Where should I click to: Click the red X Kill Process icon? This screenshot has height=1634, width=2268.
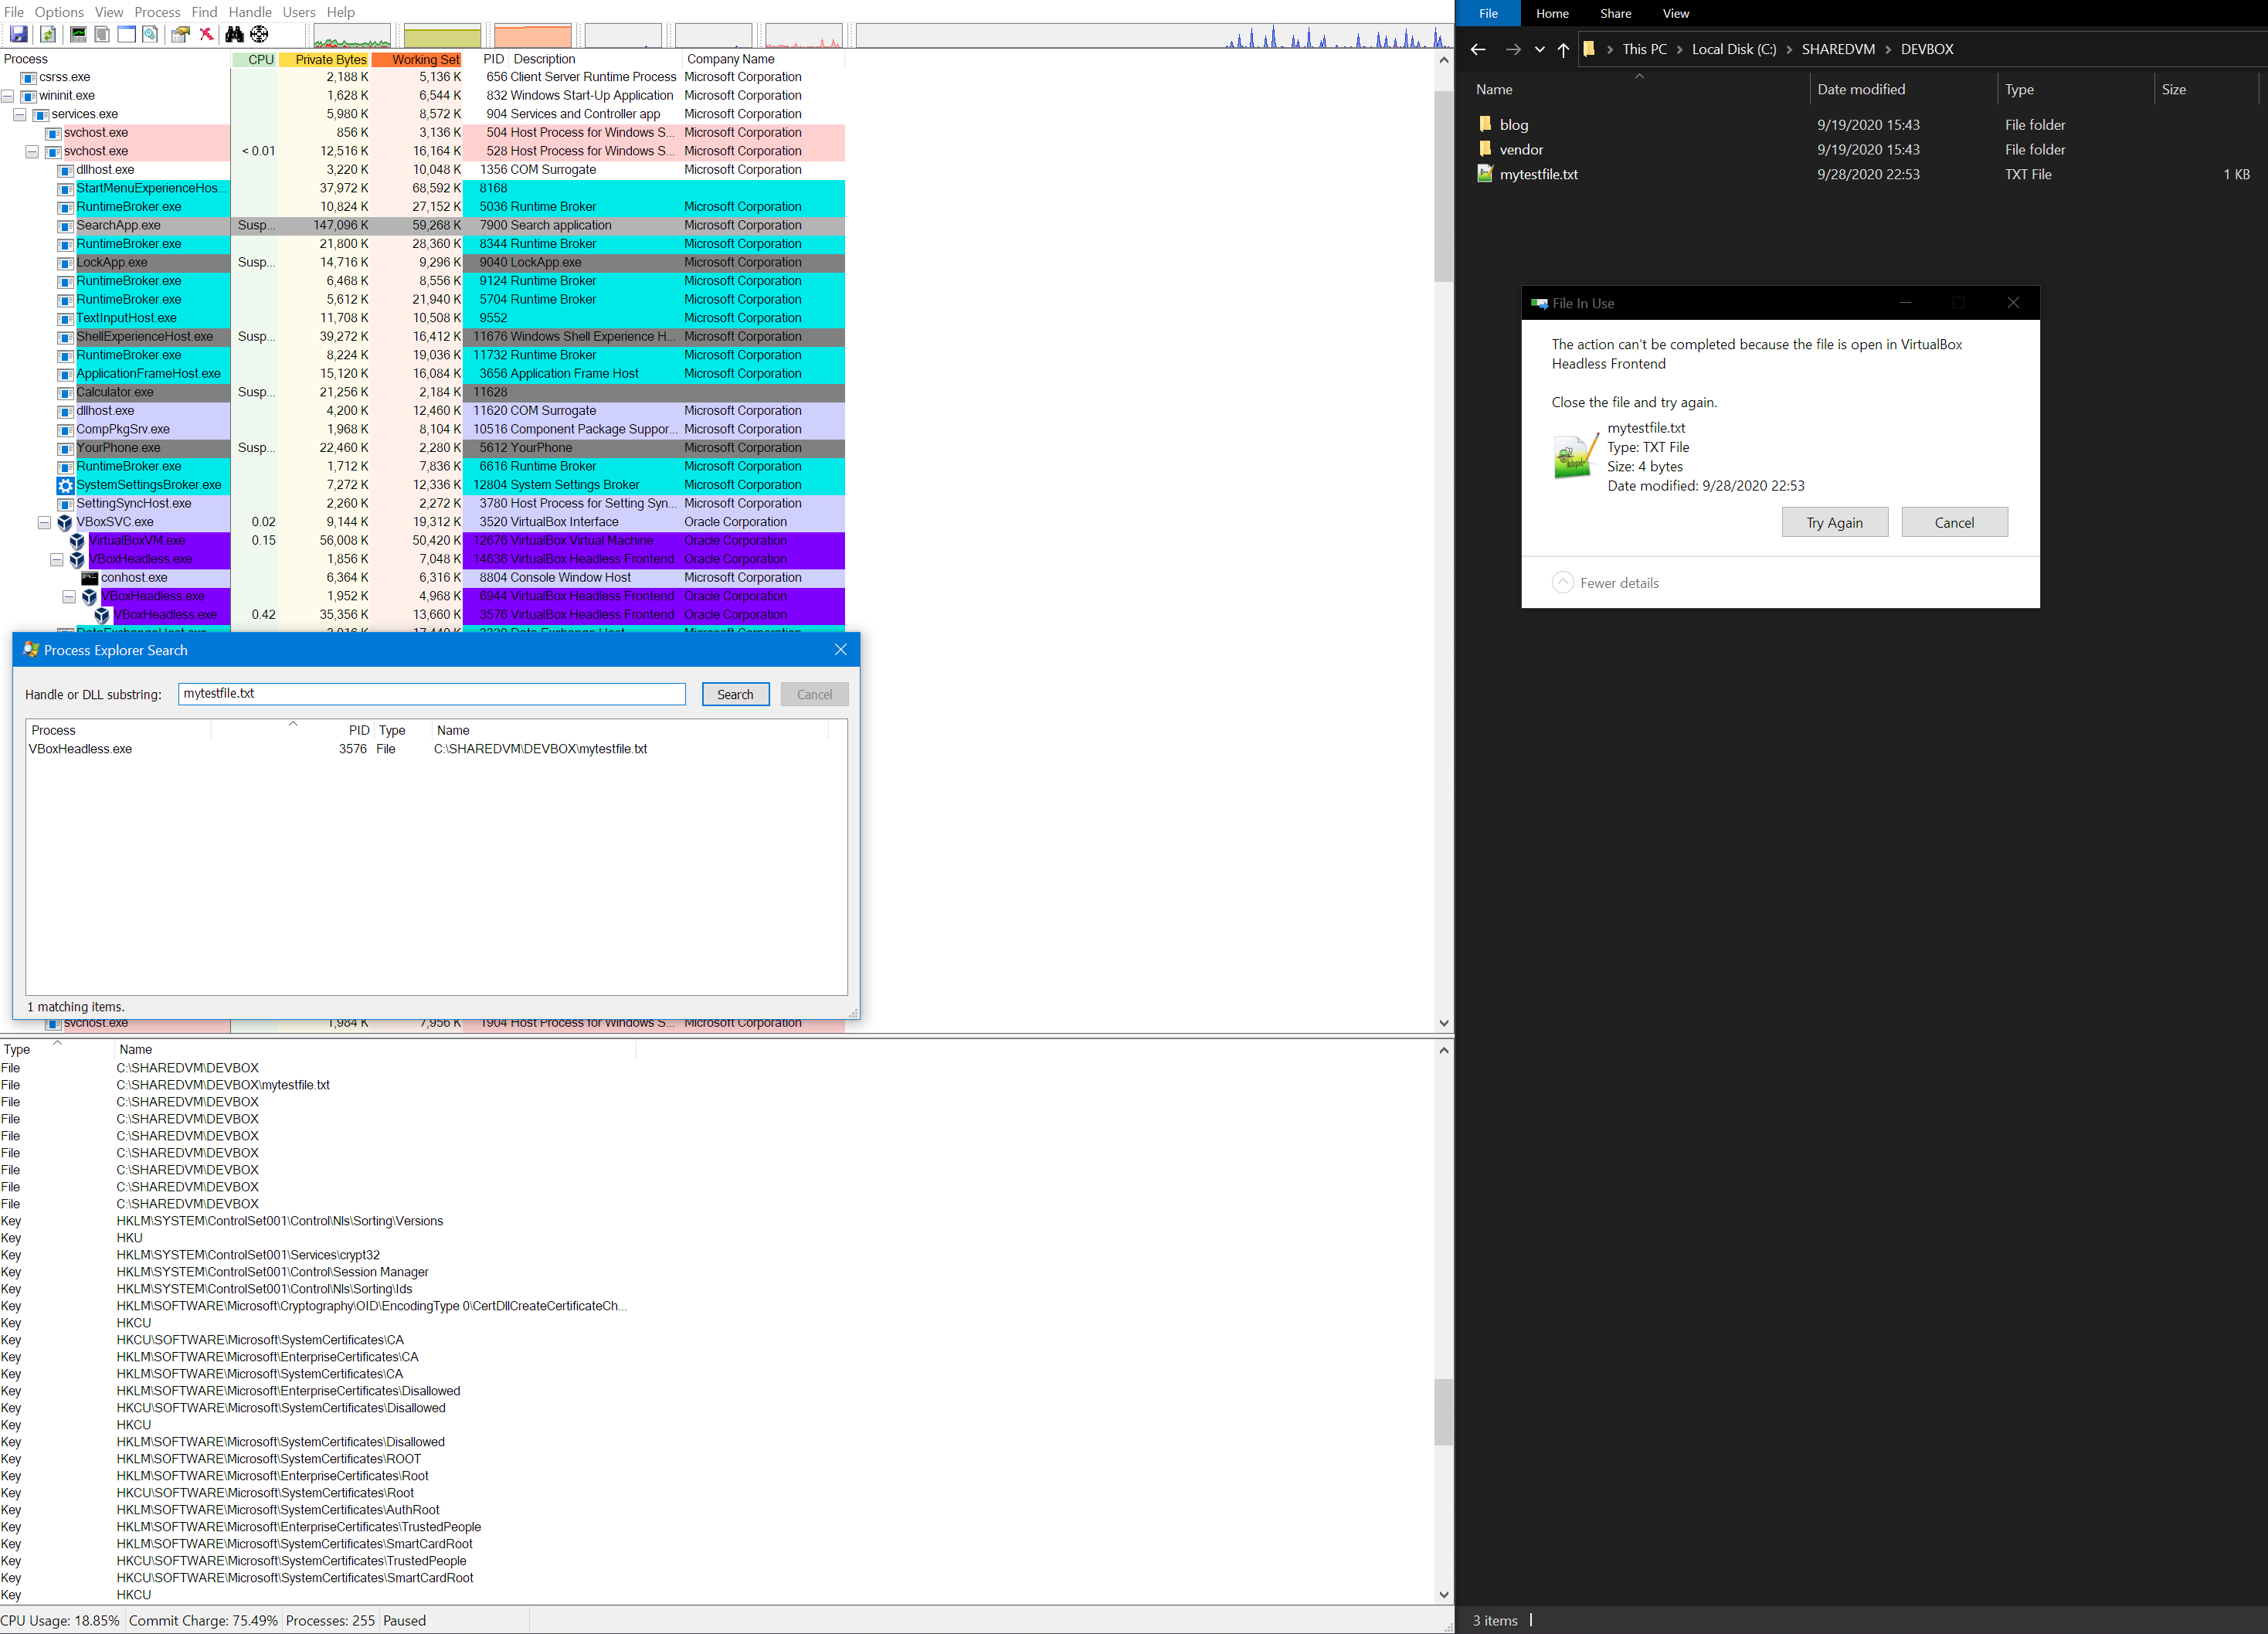click(206, 35)
